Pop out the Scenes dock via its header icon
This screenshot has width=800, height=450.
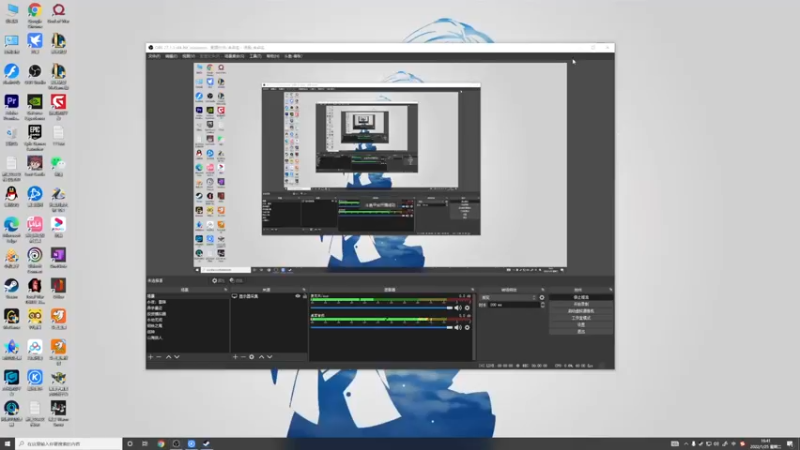pos(226,290)
